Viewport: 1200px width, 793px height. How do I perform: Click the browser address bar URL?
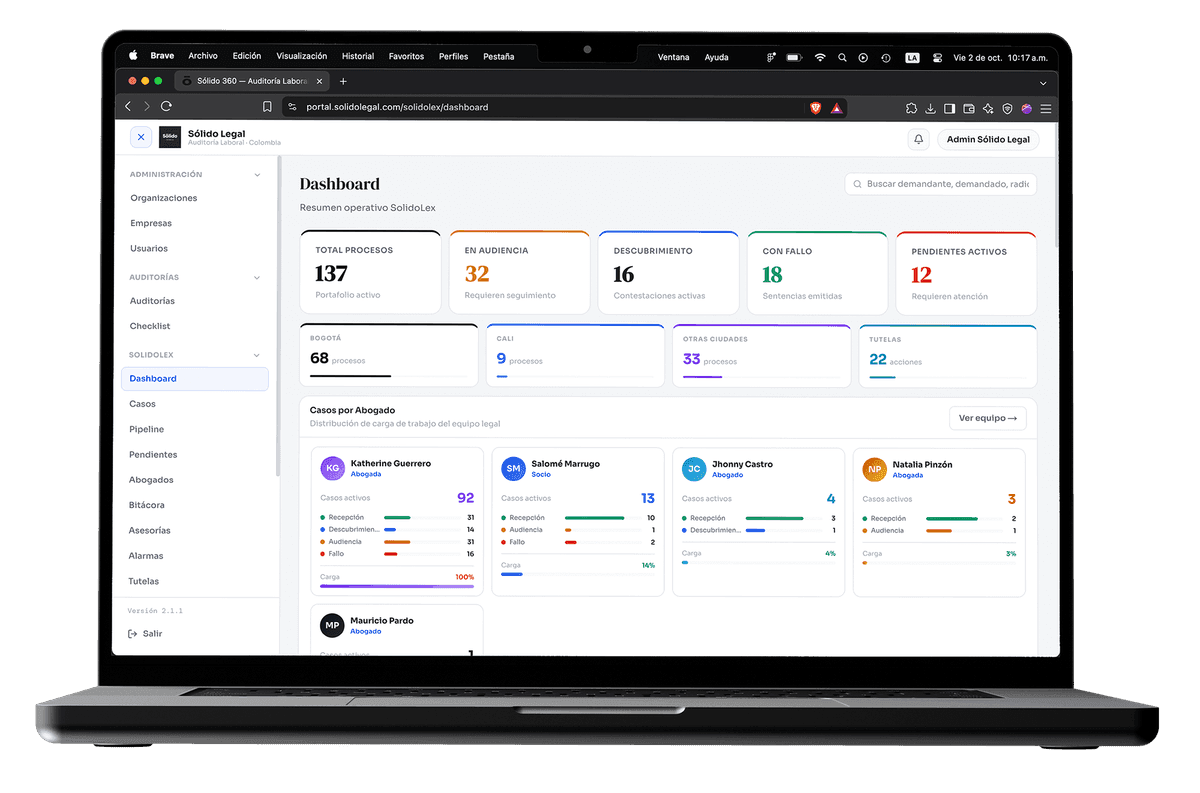point(397,107)
